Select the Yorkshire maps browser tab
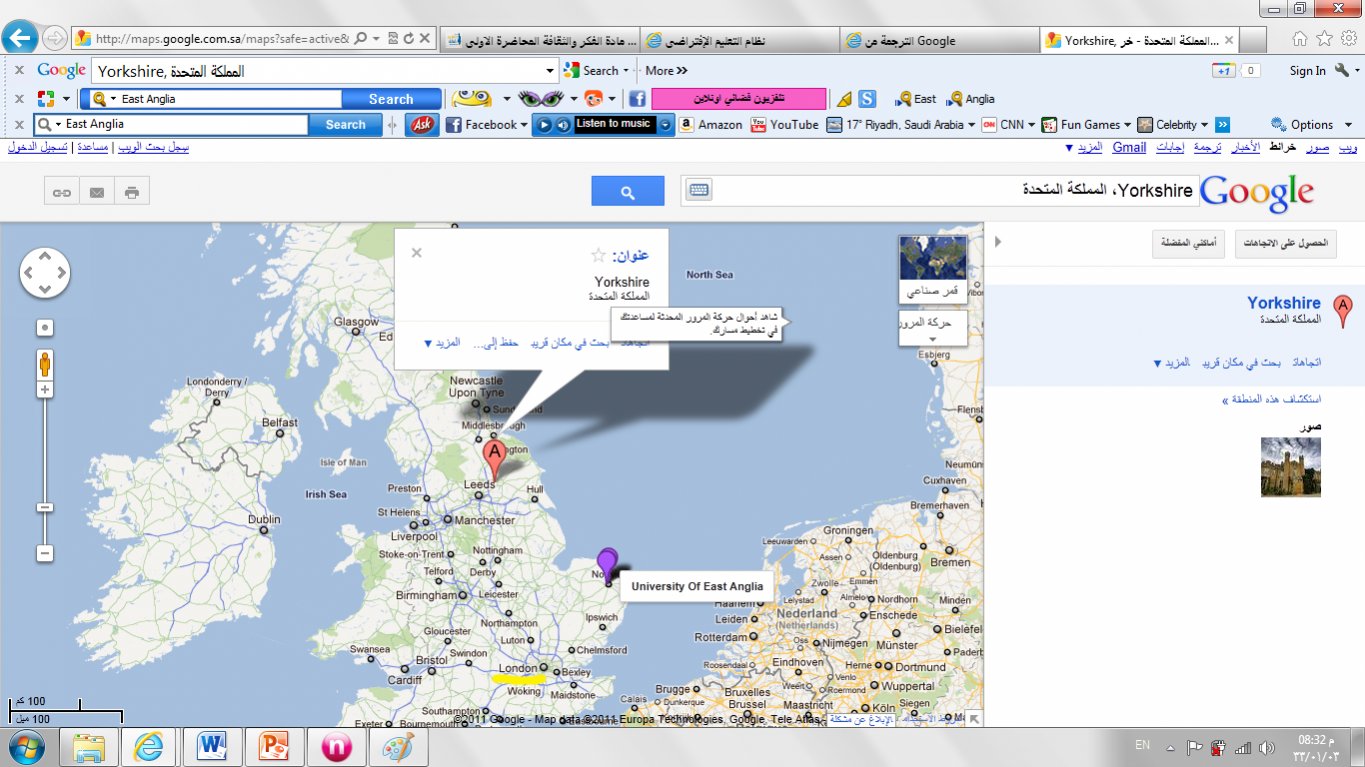Viewport: 1365px width, 767px height. (1140, 40)
